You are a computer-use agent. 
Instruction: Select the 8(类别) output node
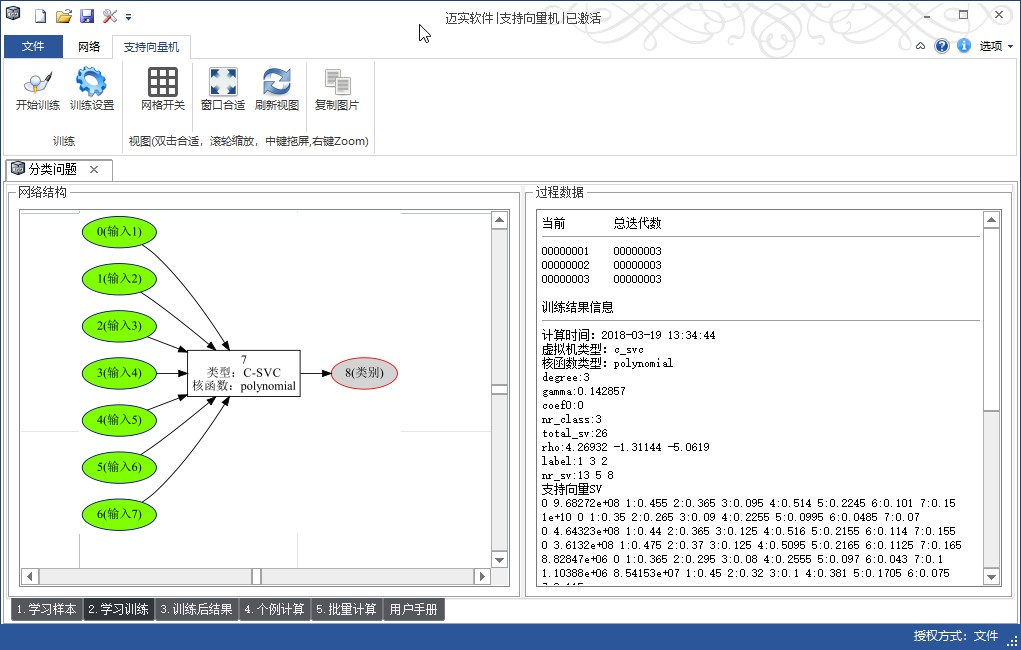(363, 373)
